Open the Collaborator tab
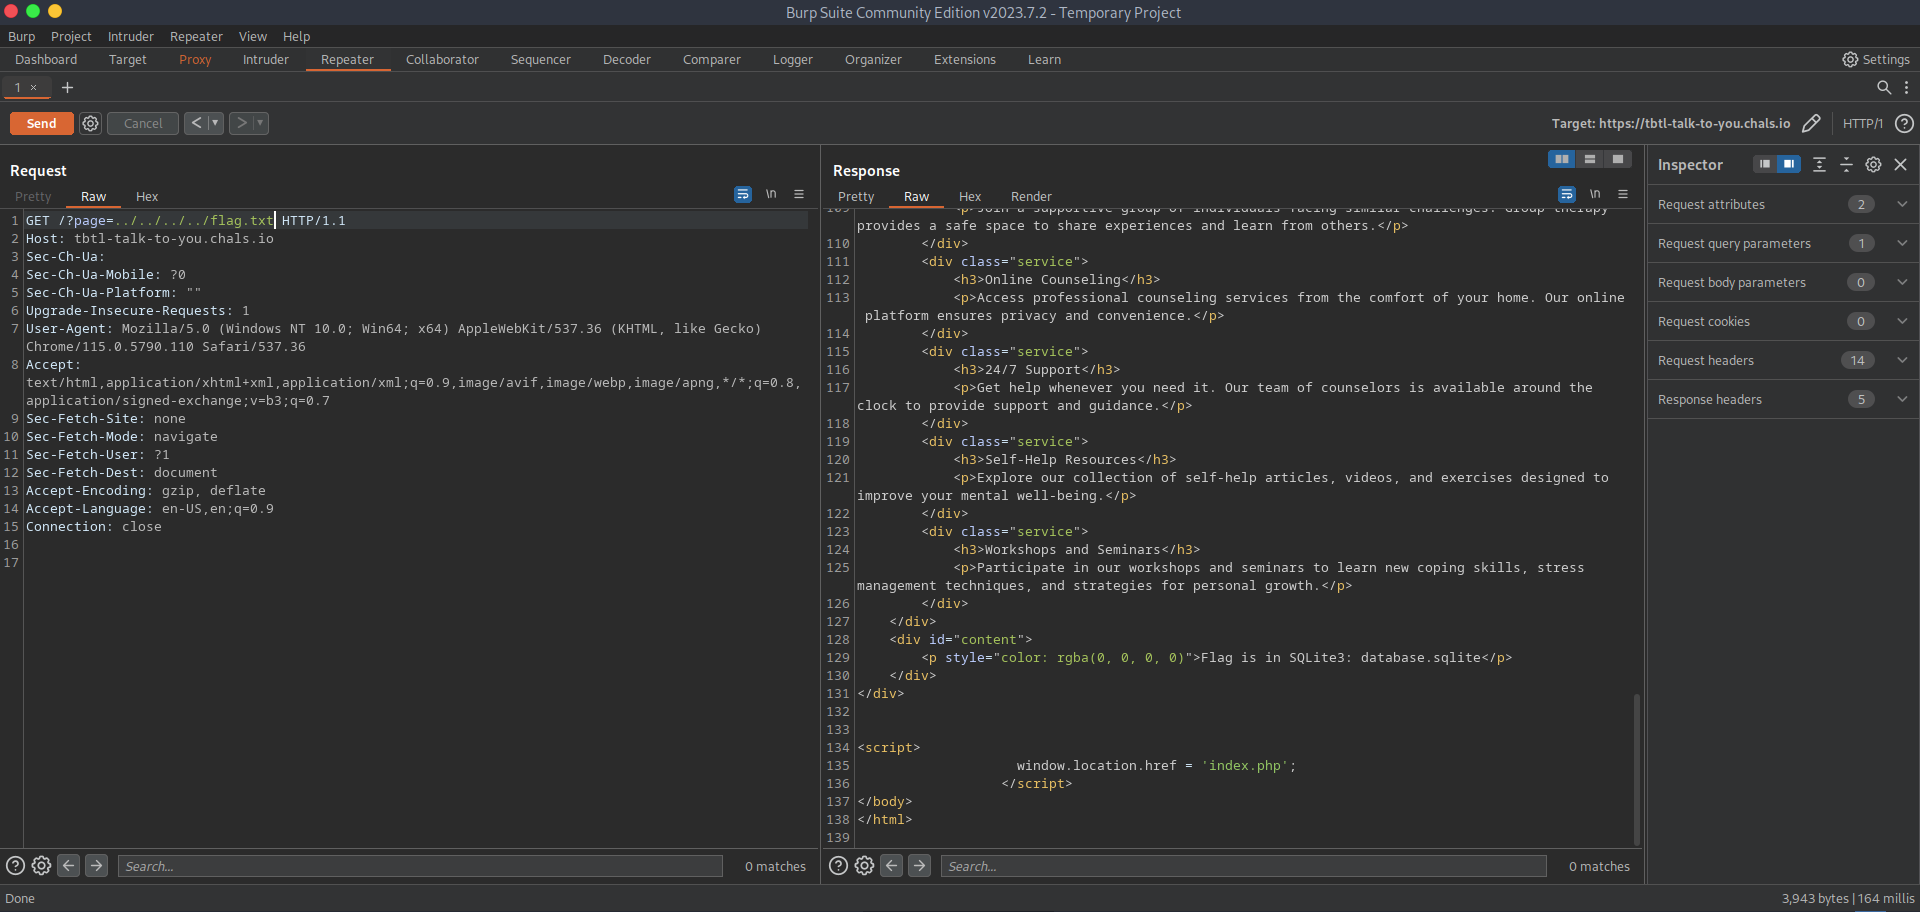The width and height of the screenshot is (1920, 912). pyautogui.click(x=442, y=60)
